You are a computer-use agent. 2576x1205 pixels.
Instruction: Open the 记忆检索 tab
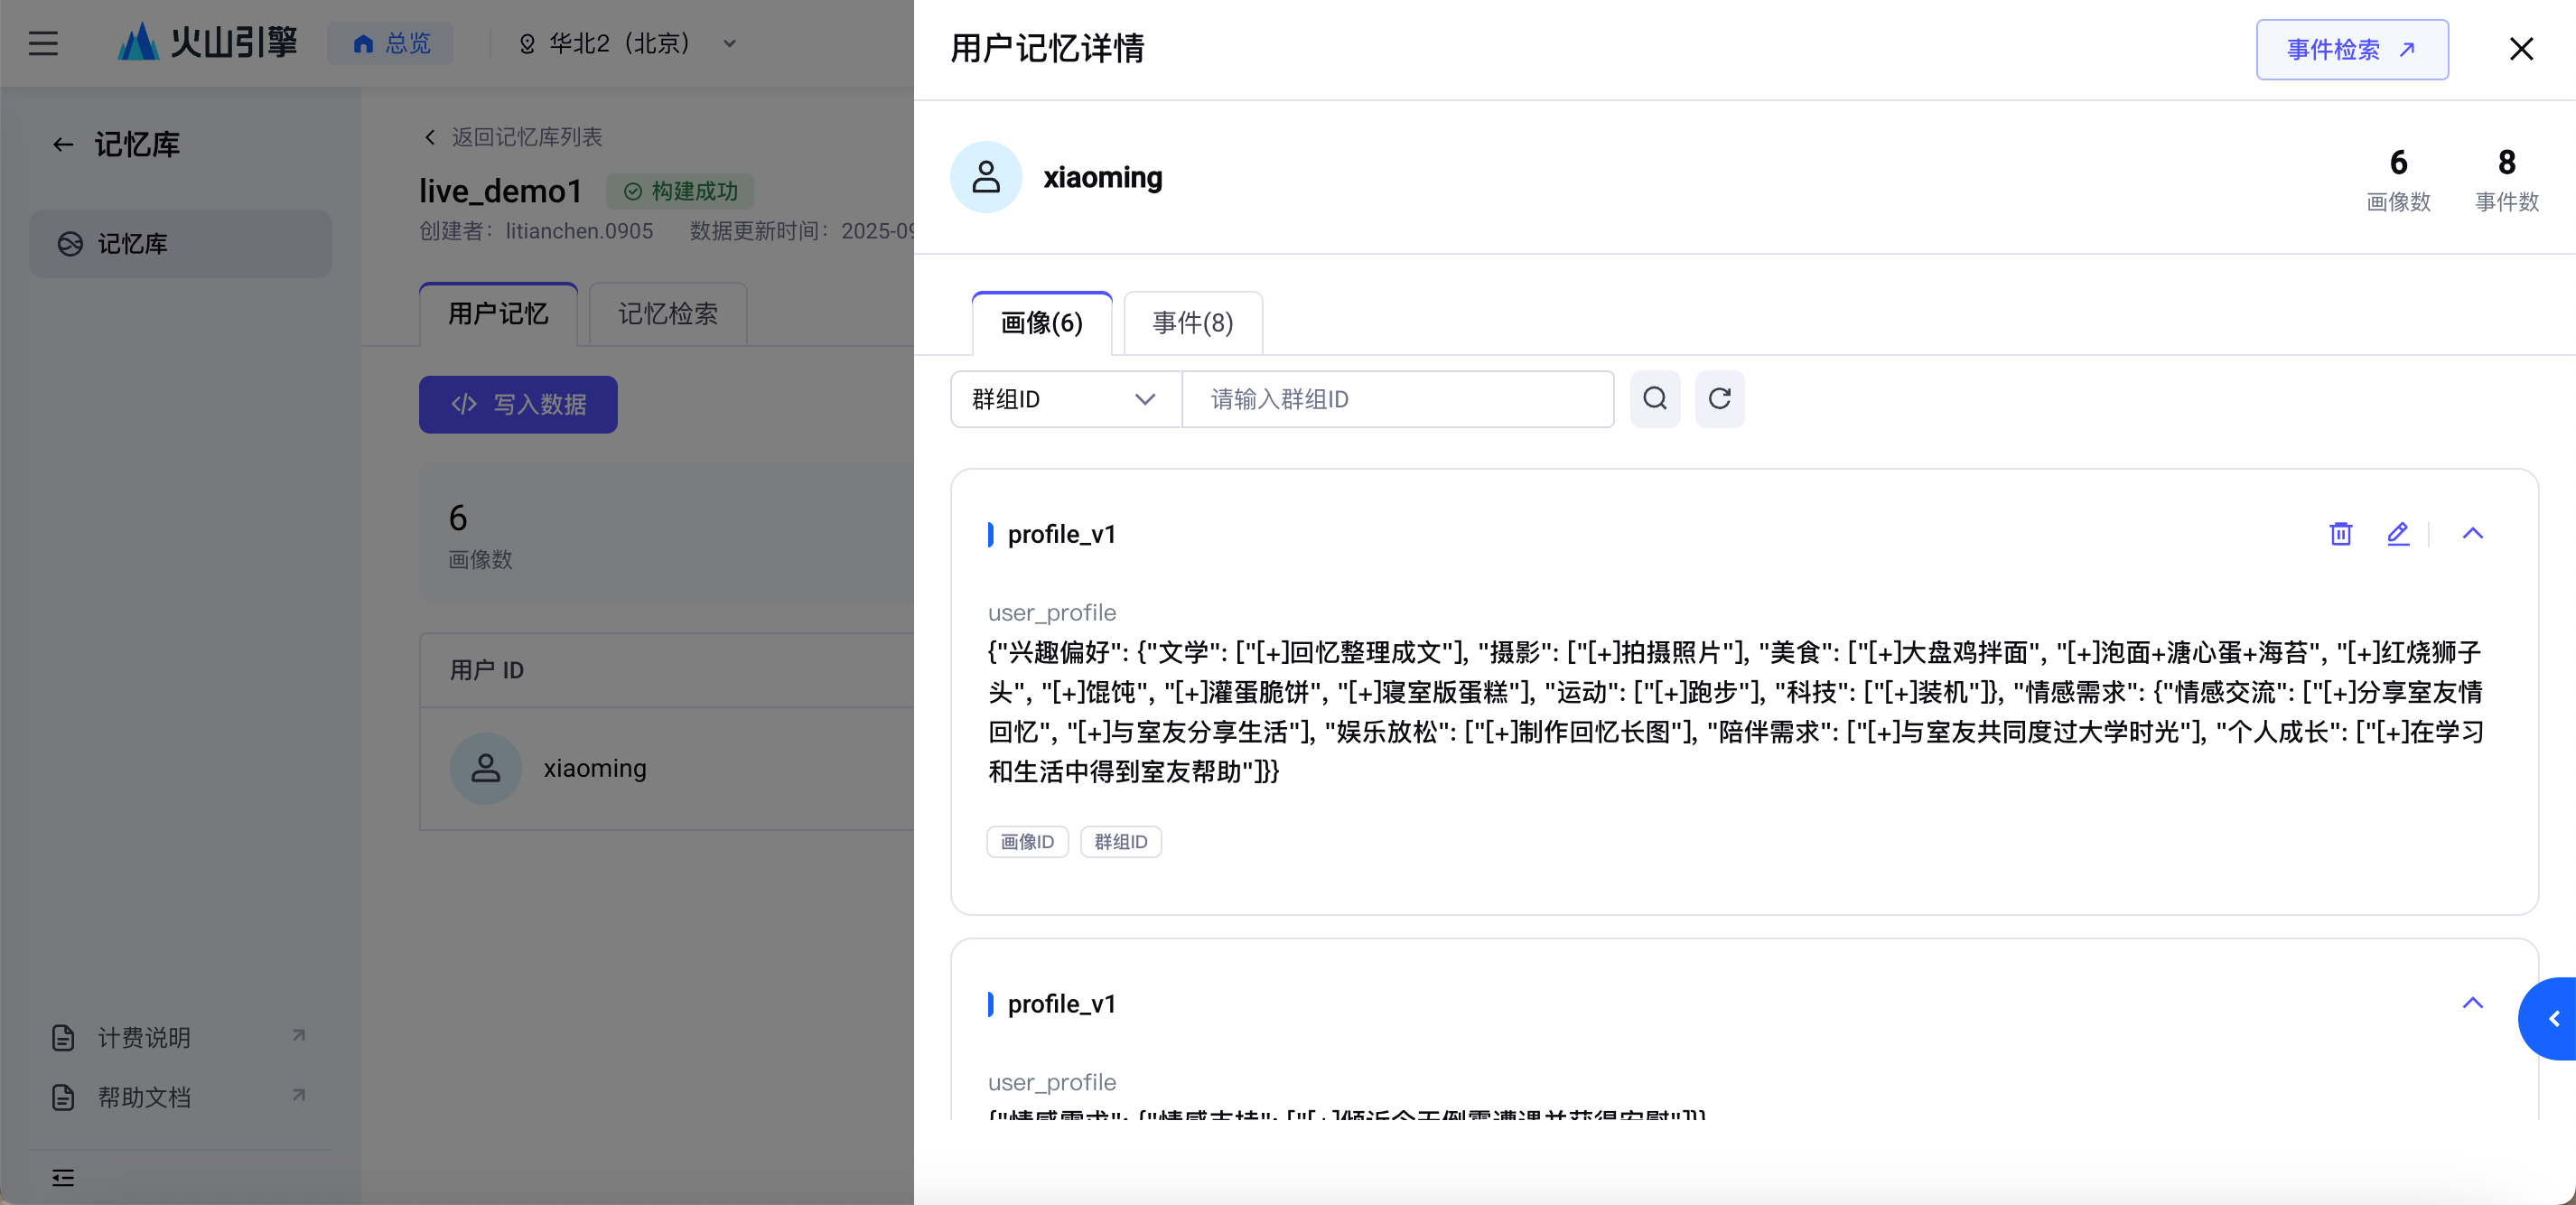coord(667,314)
